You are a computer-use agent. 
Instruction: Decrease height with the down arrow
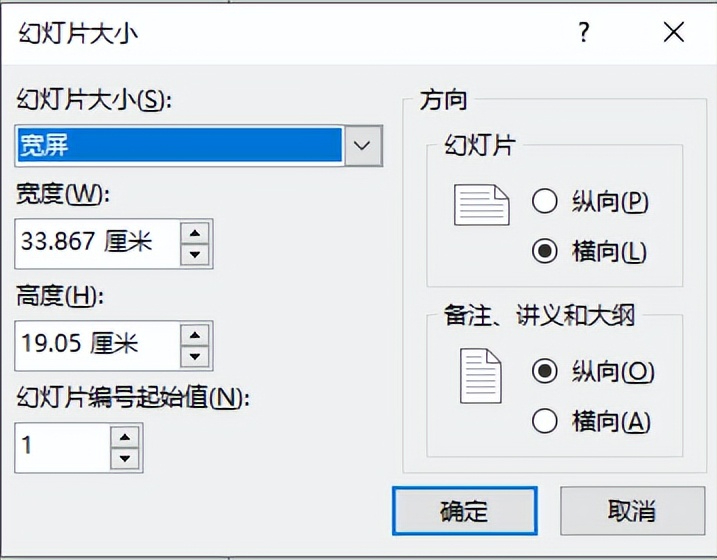[195, 357]
